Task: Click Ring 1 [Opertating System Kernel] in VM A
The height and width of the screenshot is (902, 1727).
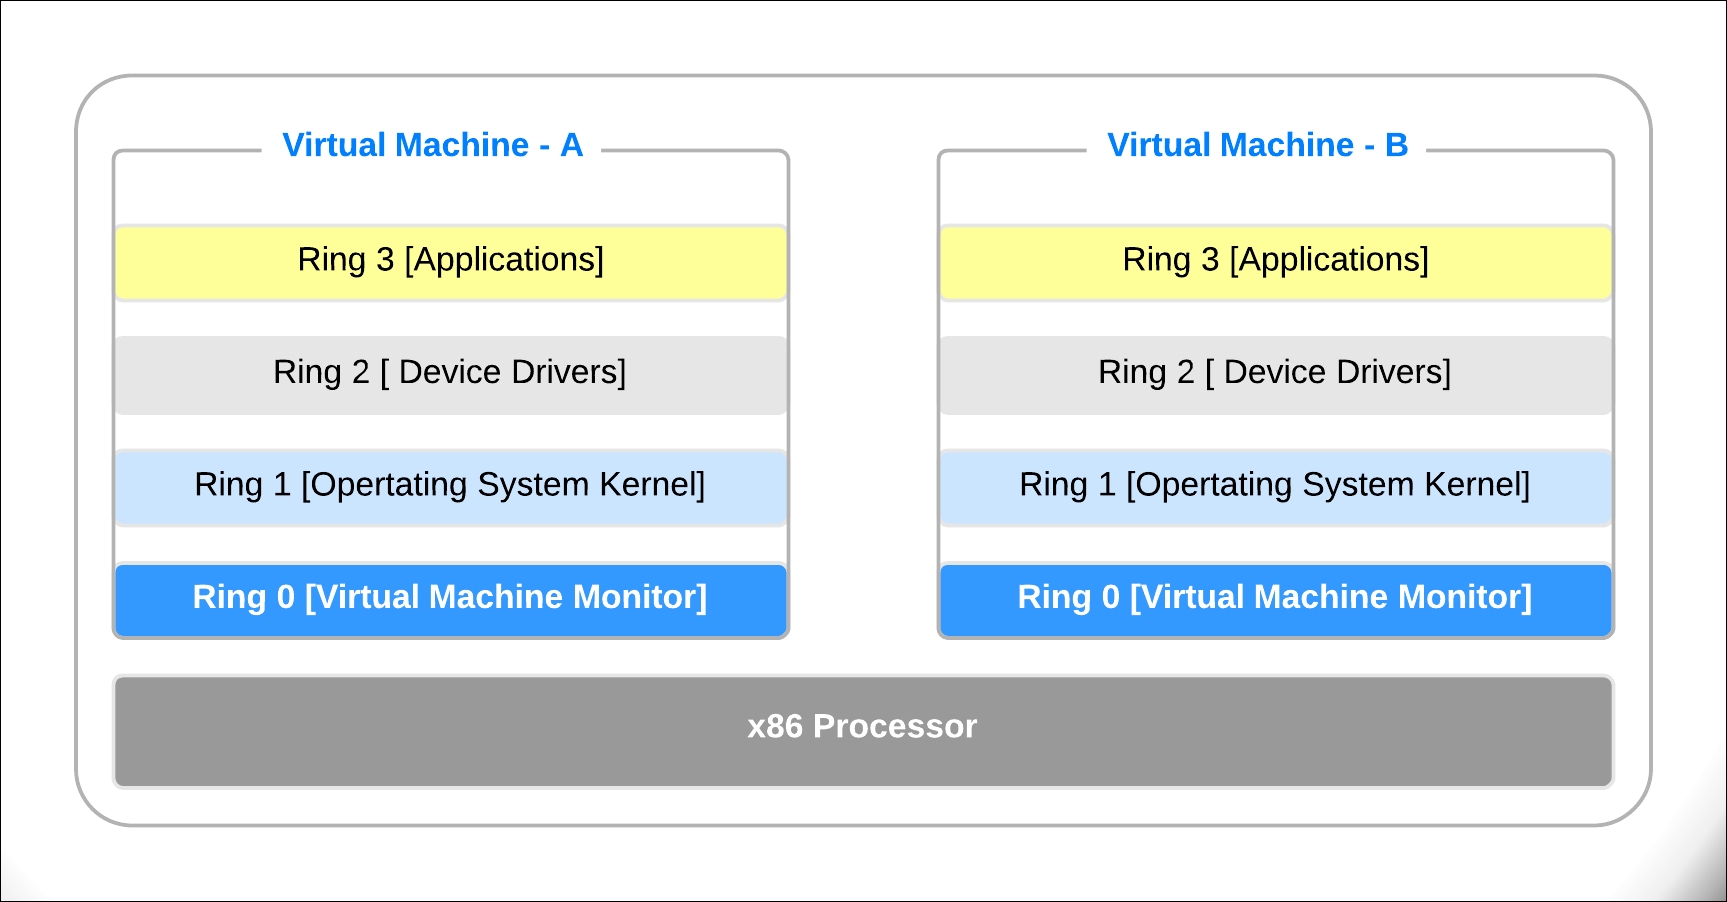Action: (x=451, y=488)
